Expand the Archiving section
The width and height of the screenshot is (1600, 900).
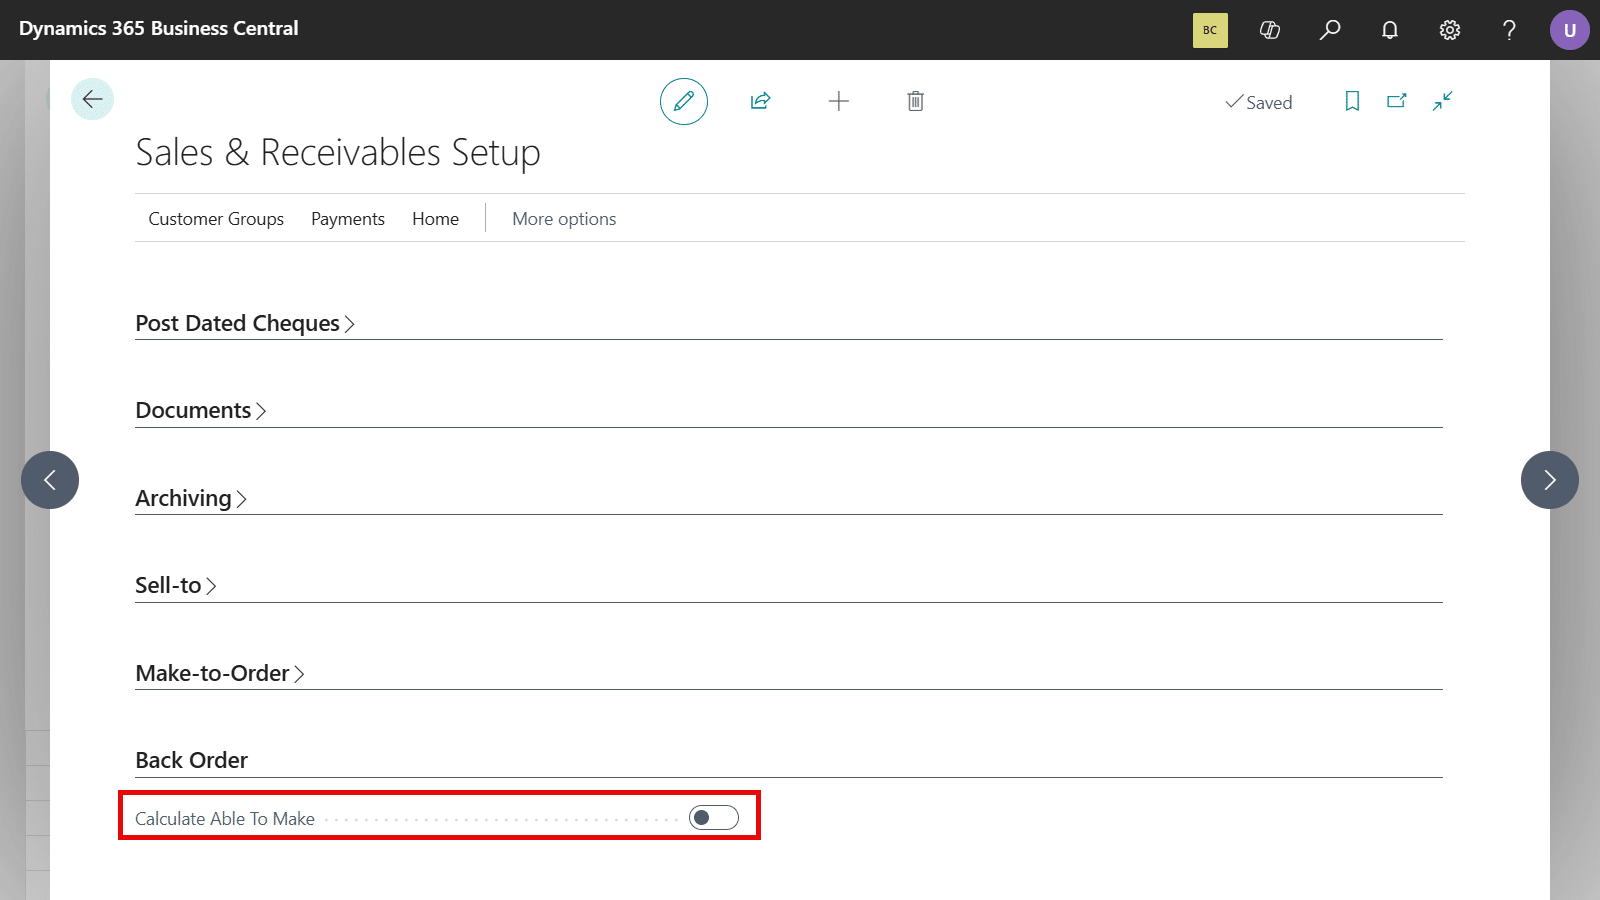(191, 498)
